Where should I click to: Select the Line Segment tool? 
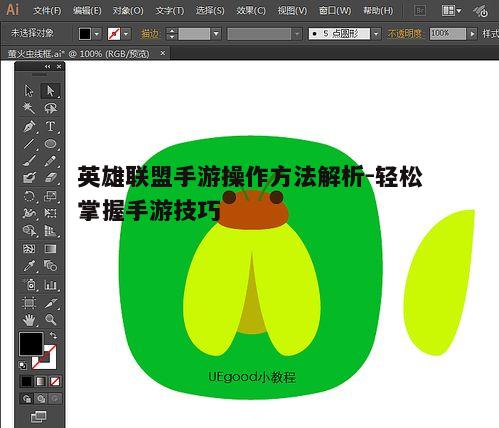tap(29, 144)
